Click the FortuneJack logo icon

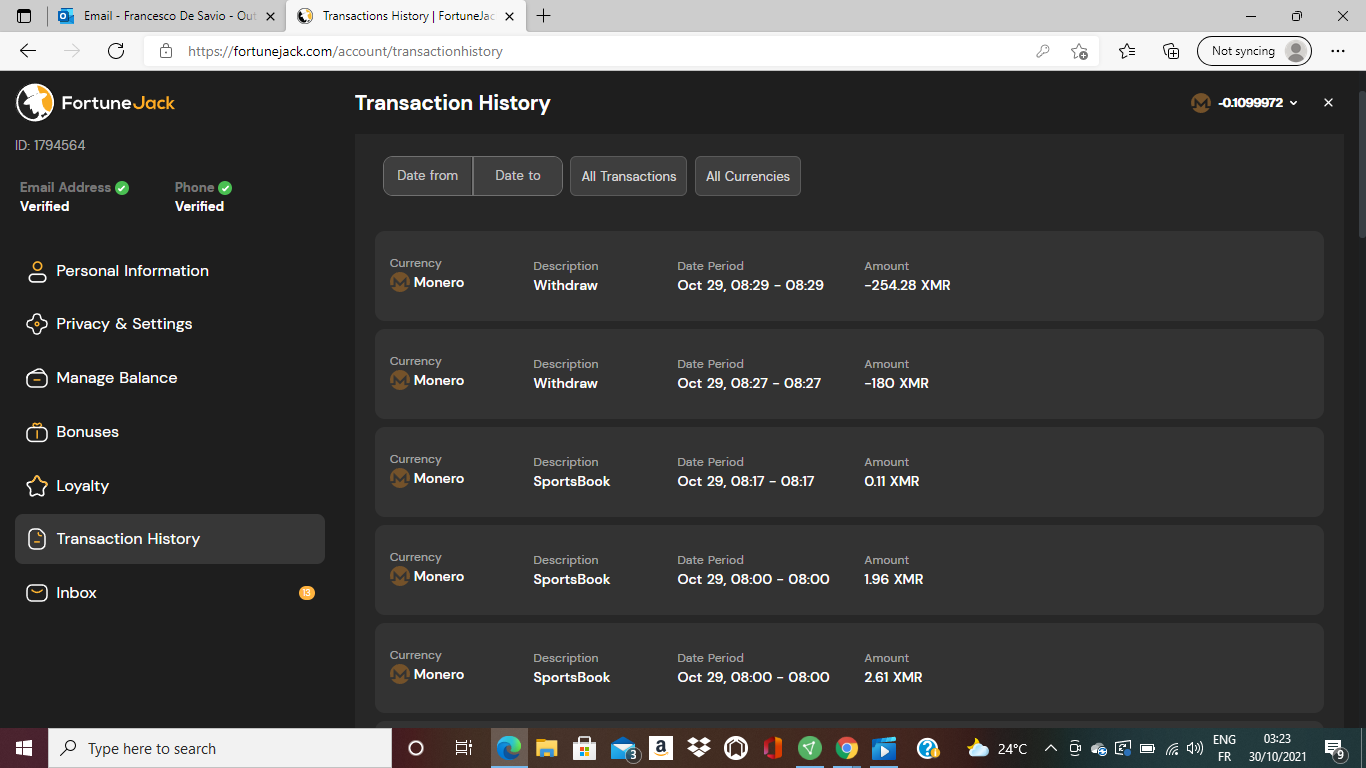pos(35,102)
